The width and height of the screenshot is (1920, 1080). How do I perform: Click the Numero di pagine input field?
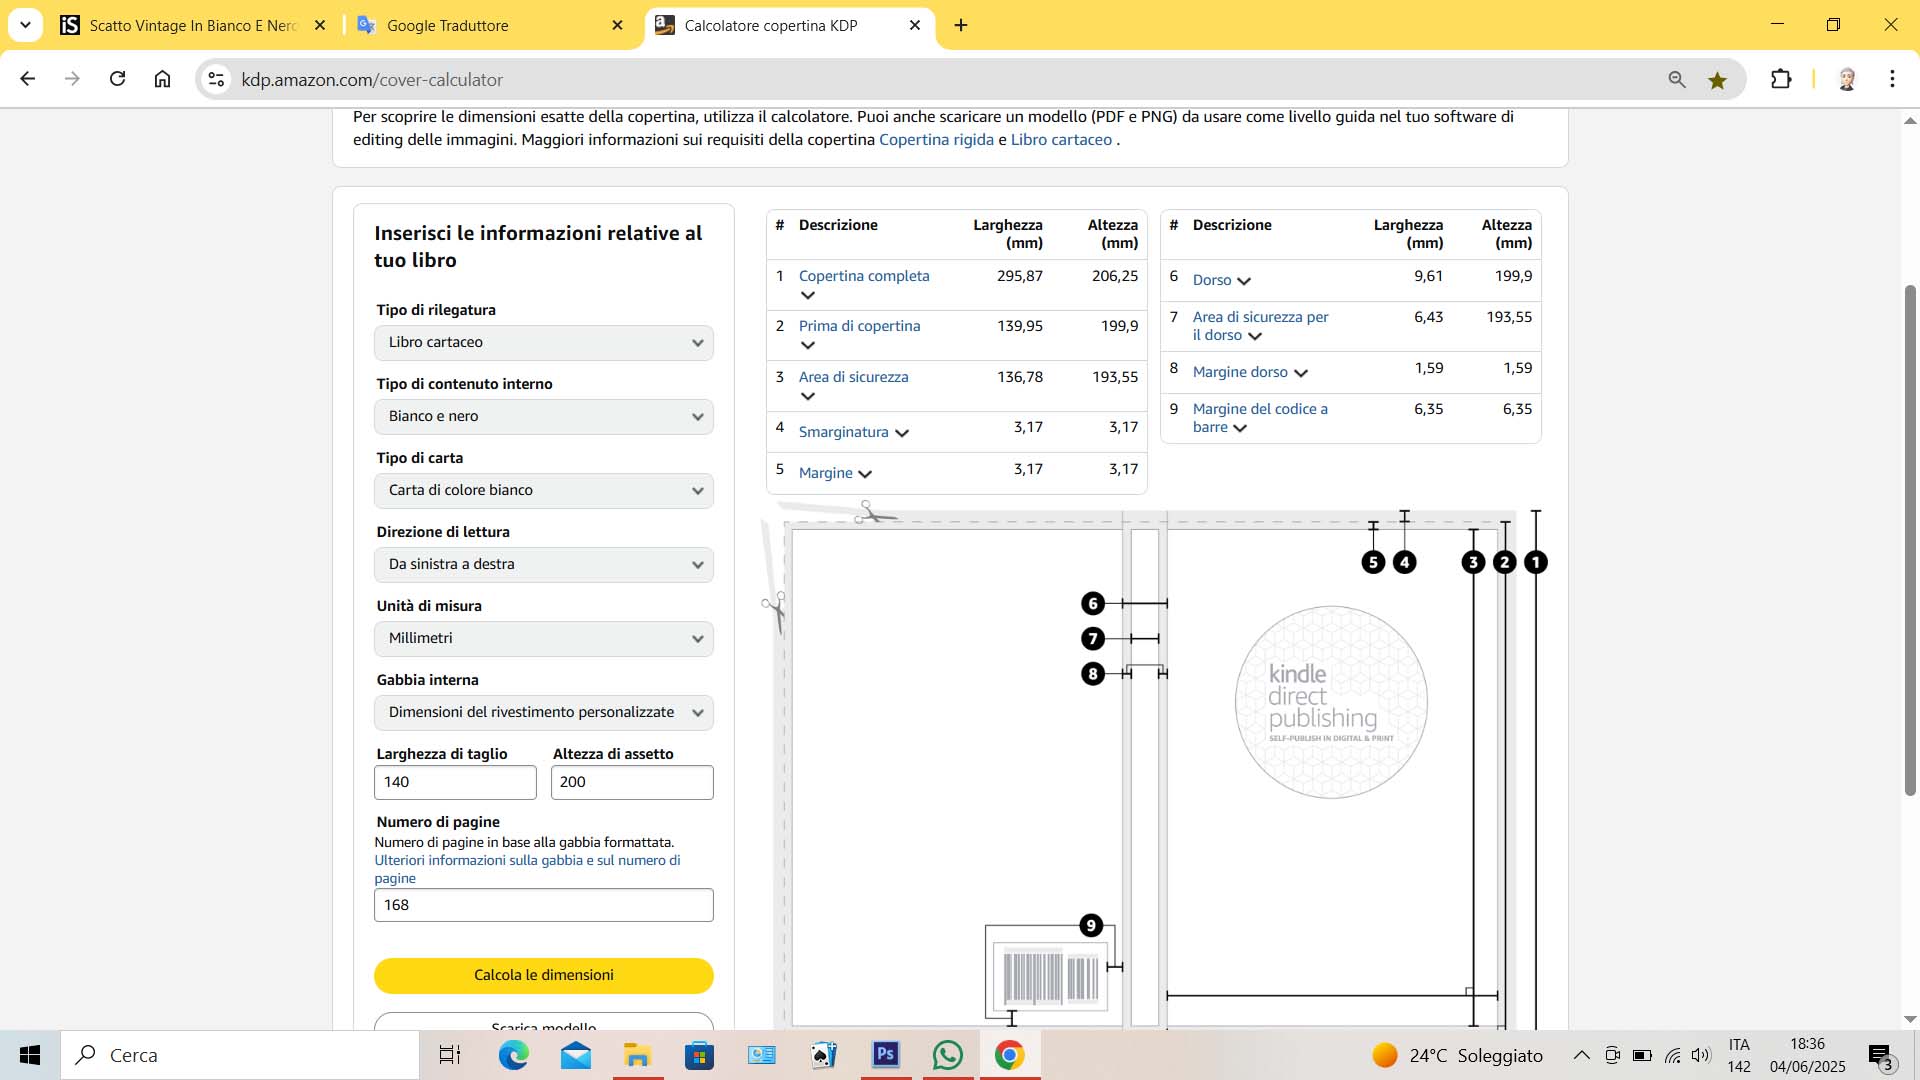[x=543, y=905]
